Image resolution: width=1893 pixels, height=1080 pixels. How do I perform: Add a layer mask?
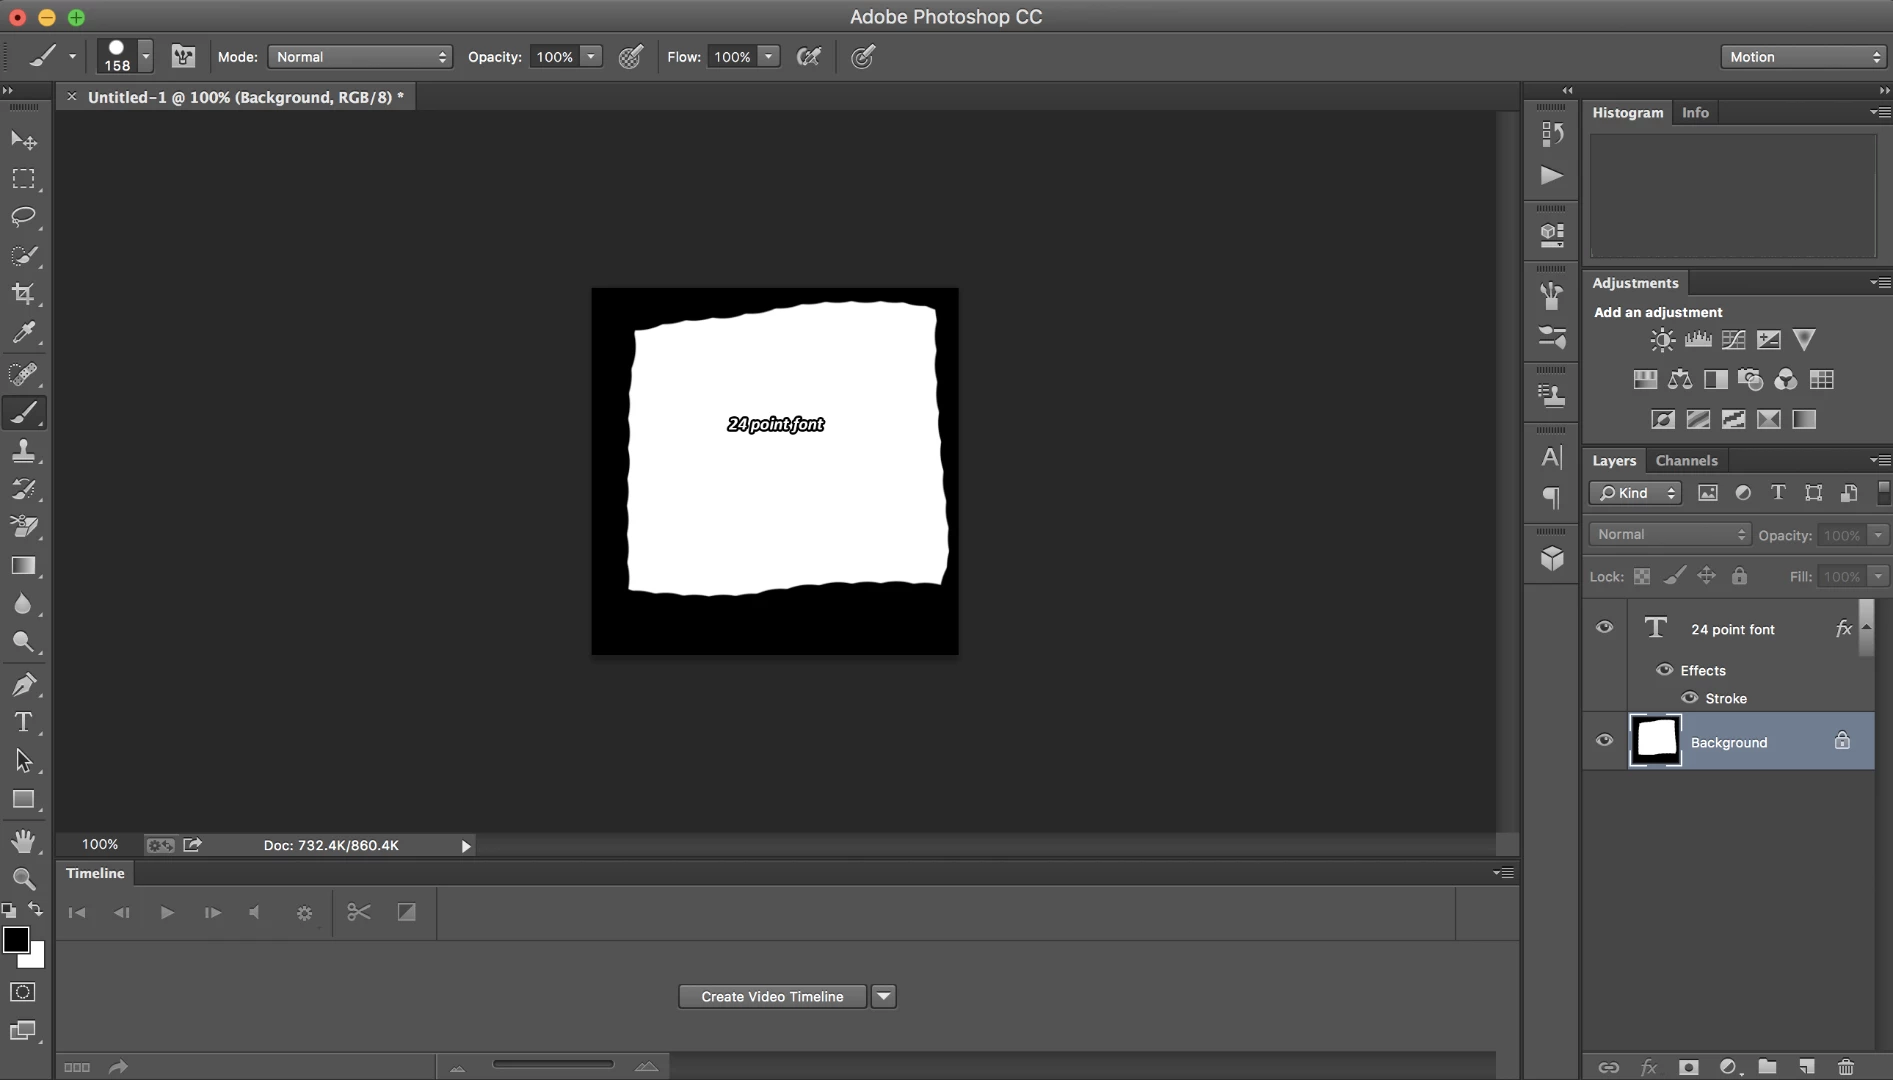point(1688,1067)
